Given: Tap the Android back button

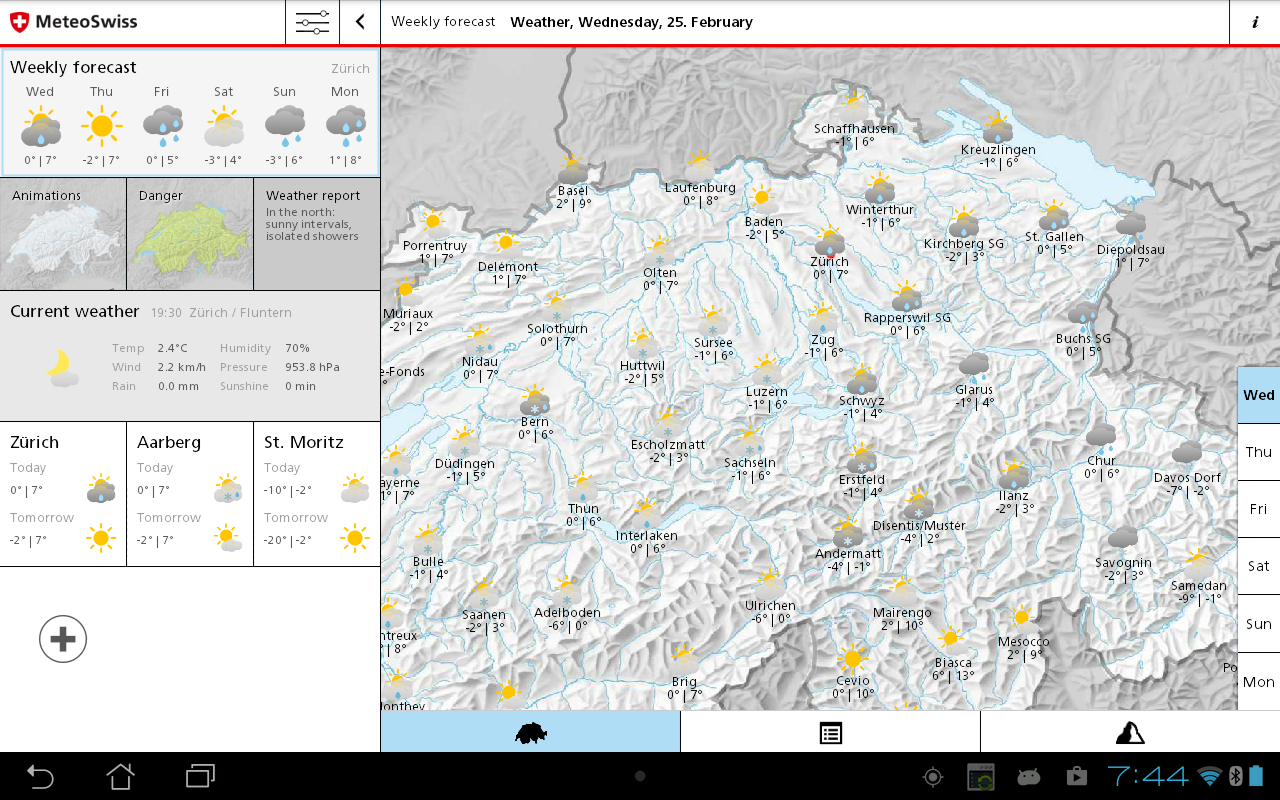Looking at the screenshot, I should [40, 776].
